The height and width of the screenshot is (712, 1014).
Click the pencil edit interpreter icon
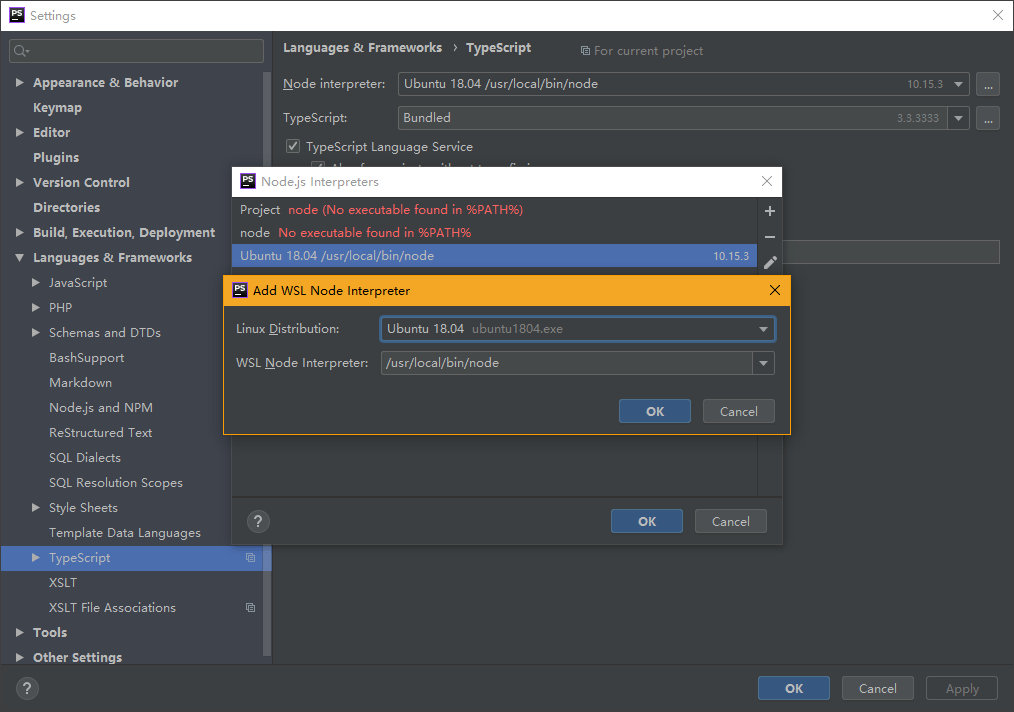(770, 263)
